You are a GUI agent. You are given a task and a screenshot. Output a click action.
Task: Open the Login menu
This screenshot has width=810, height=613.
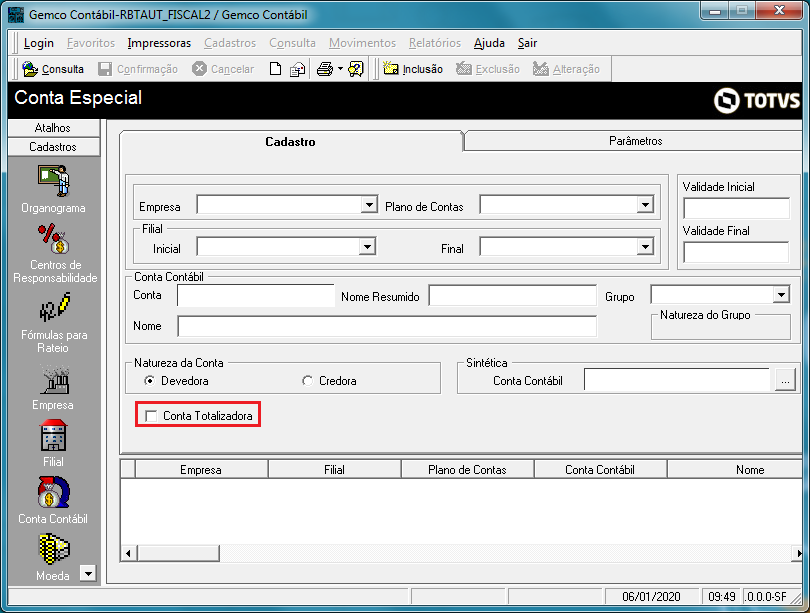[x=39, y=43]
